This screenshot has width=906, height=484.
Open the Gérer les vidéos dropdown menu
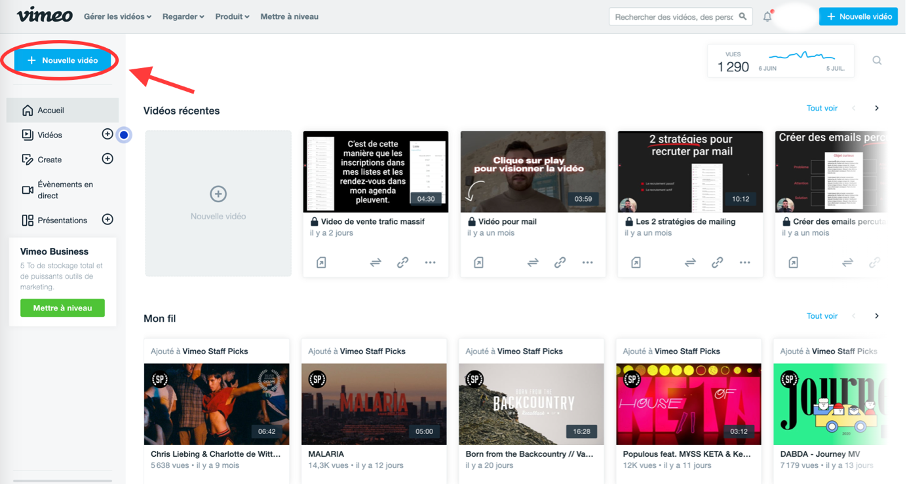coord(117,17)
